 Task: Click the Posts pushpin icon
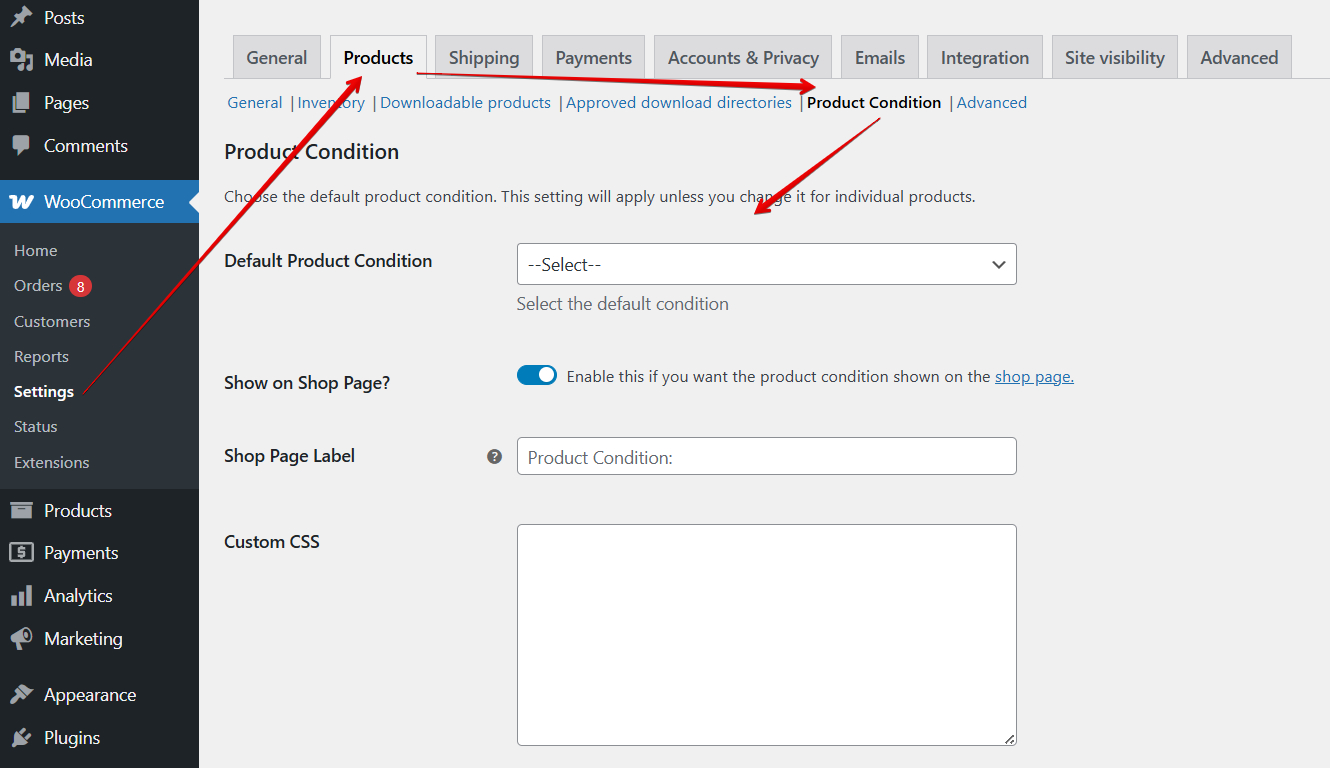click(21, 17)
